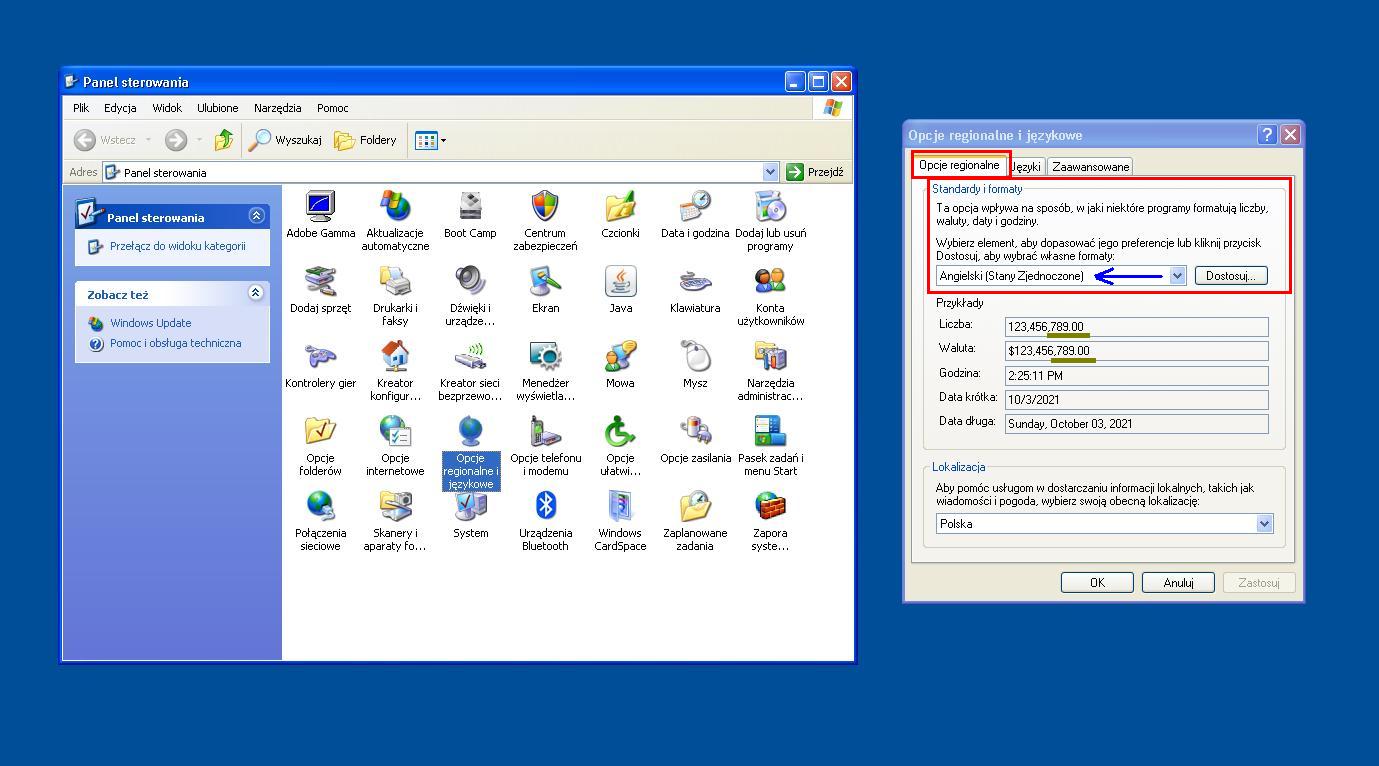
Task: Open the Narzędzia menu
Action: [x=278, y=108]
